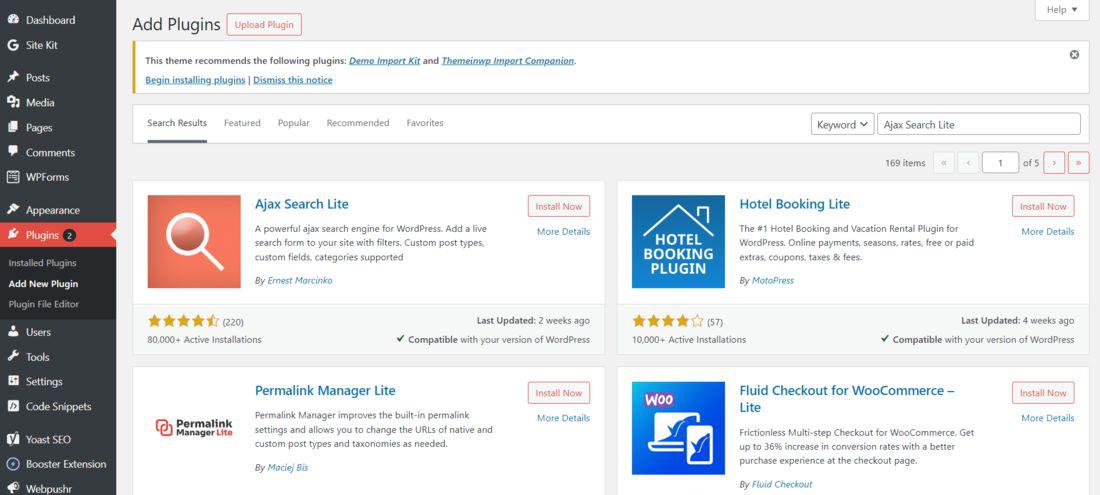
Task: Click the current page number field
Action: (1000, 163)
